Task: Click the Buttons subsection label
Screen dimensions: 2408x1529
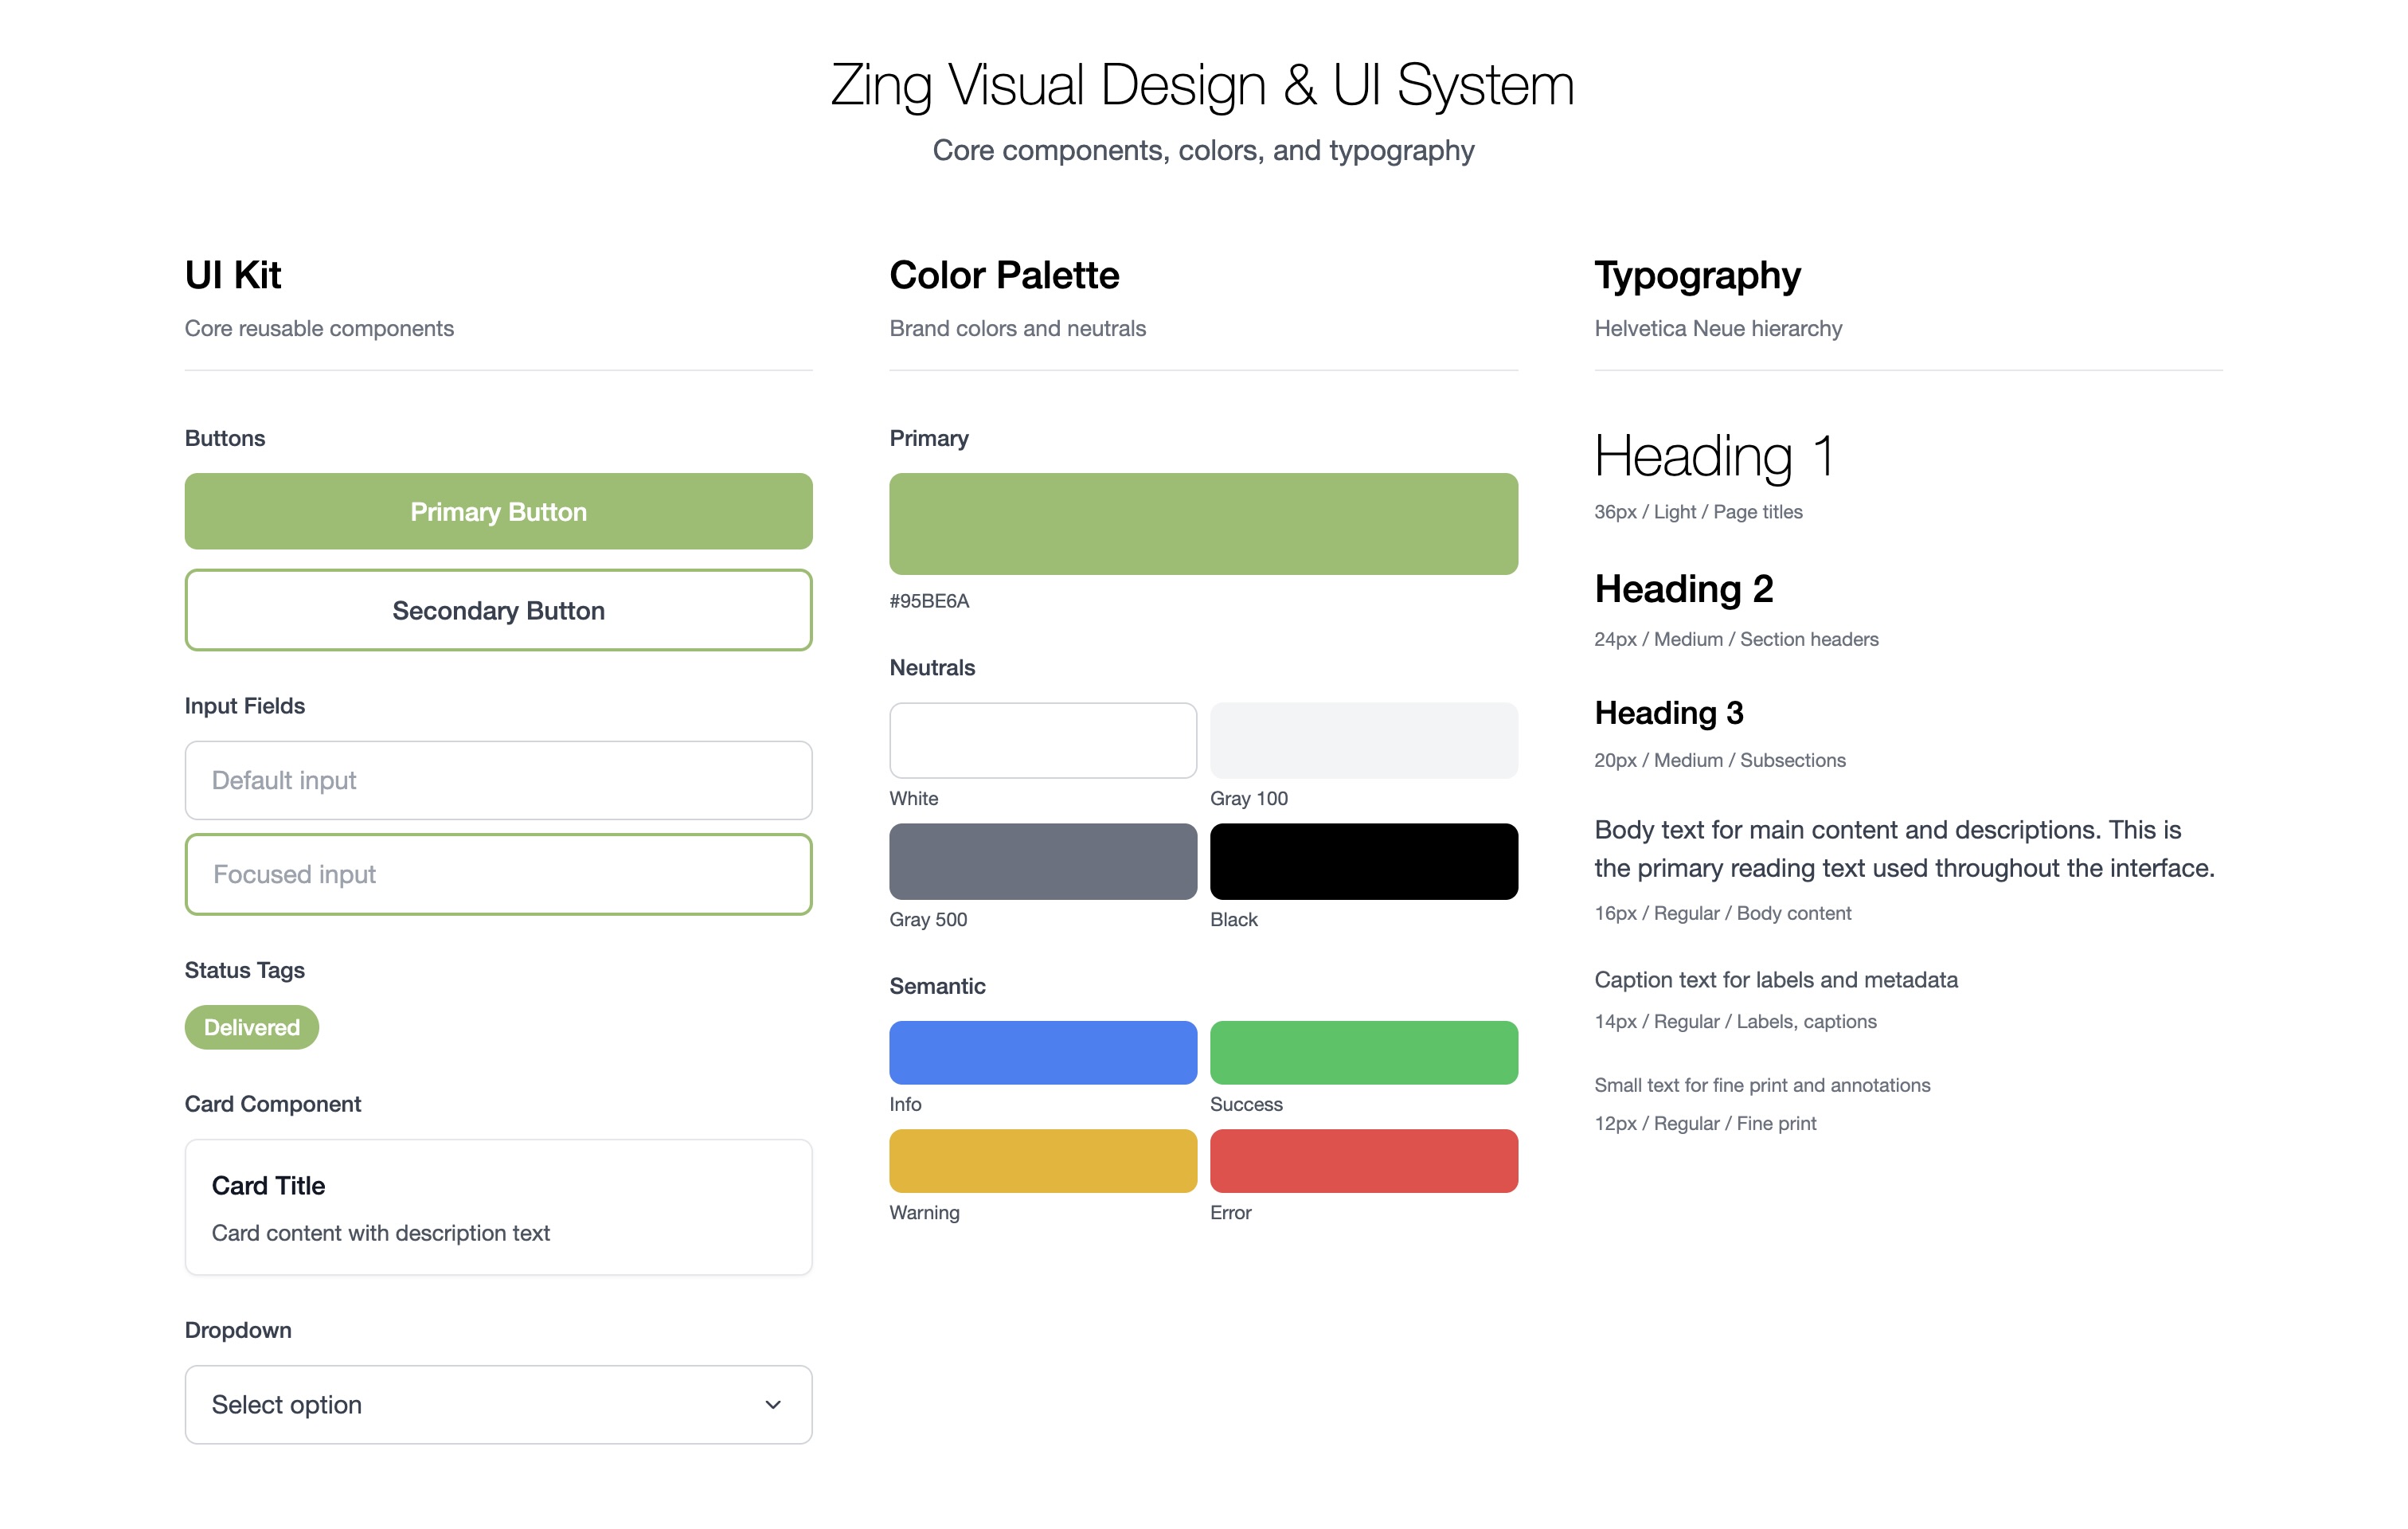Action: [225, 438]
